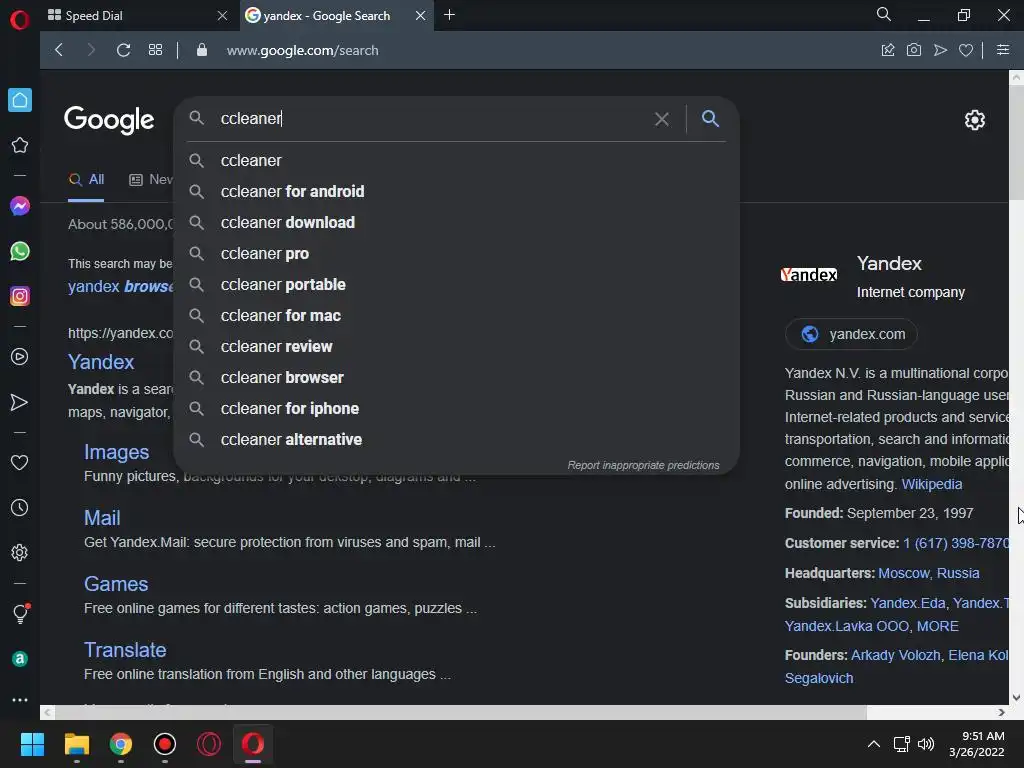
Task: Take a snapshot with the camera icon
Action: pyautogui.click(x=914, y=50)
